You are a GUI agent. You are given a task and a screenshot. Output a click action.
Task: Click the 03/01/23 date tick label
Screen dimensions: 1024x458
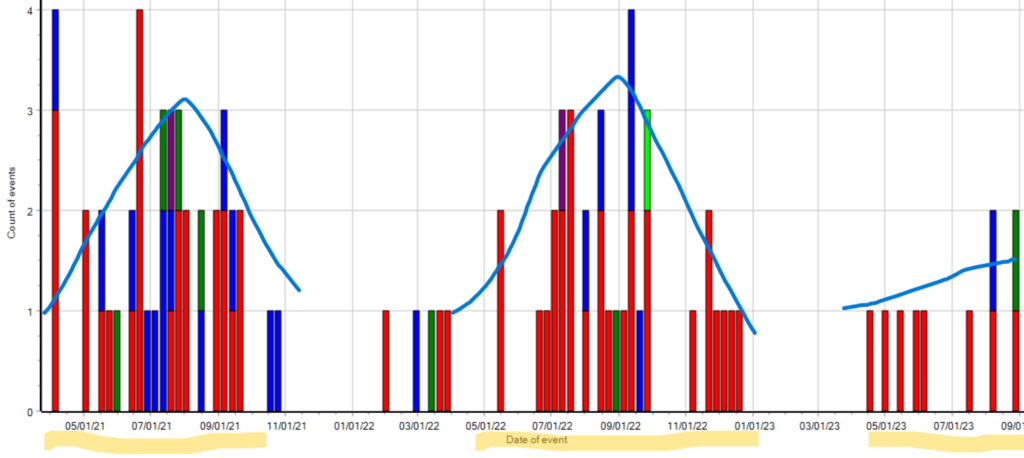coord(819,426)
